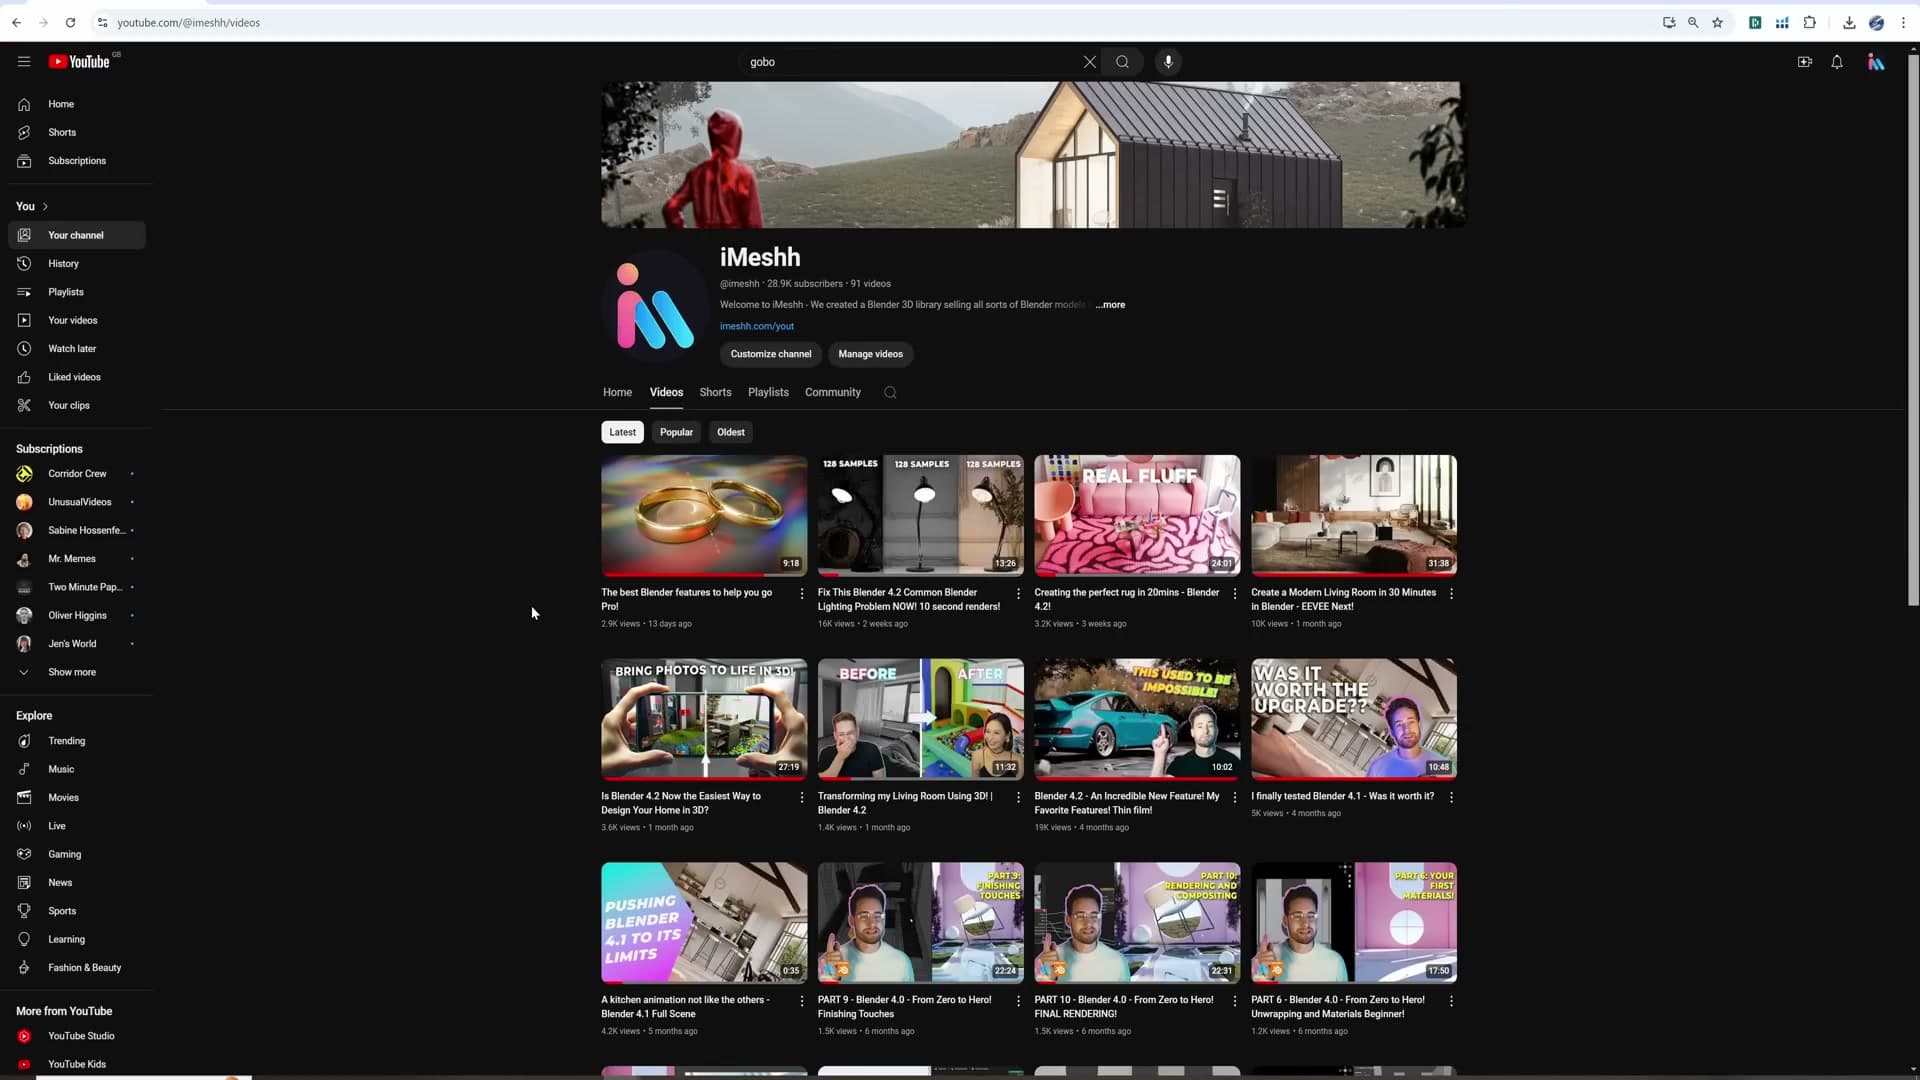
Task: Switch to the channel Shorts tab
Action: tap(715, 393)
